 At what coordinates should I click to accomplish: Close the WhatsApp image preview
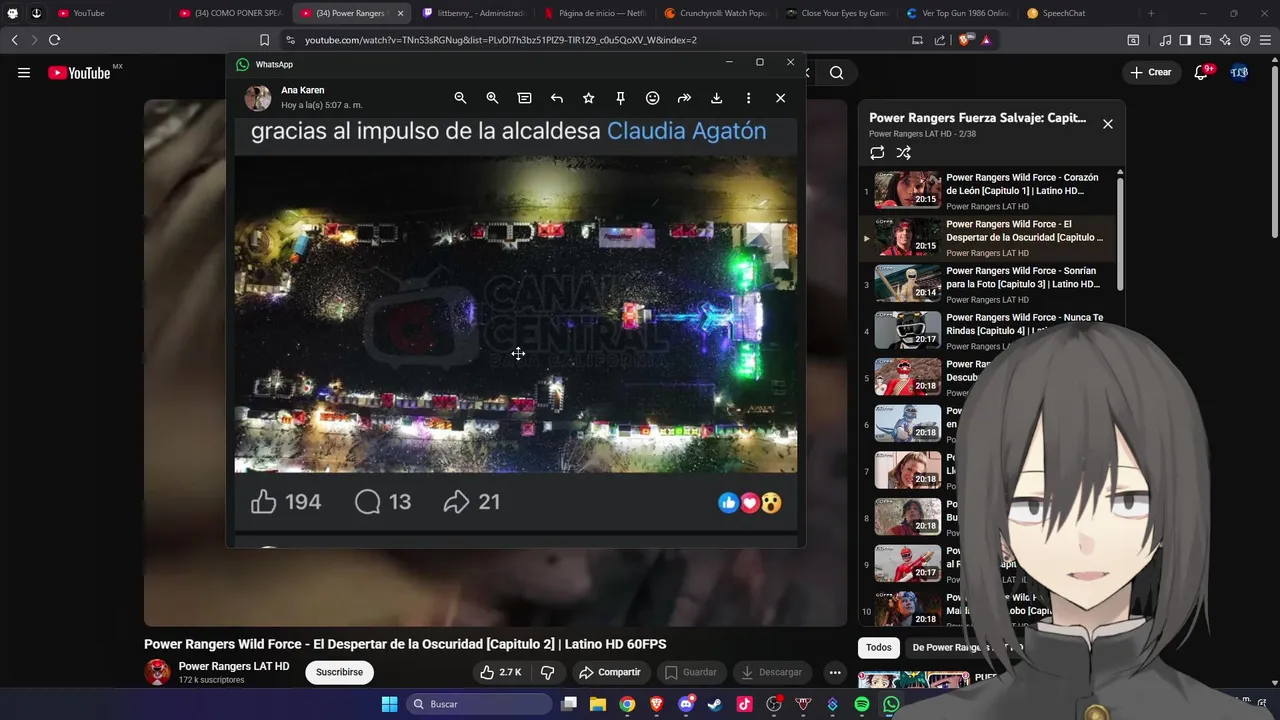(780, 98)
